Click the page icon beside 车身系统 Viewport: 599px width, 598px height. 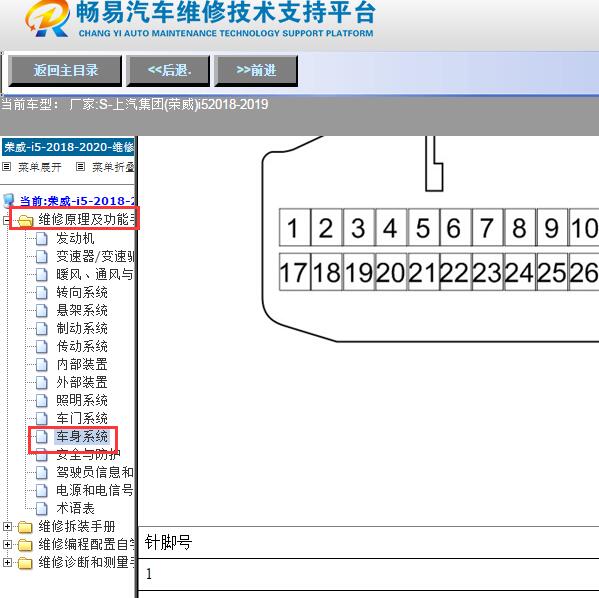(x=42, y=436)
